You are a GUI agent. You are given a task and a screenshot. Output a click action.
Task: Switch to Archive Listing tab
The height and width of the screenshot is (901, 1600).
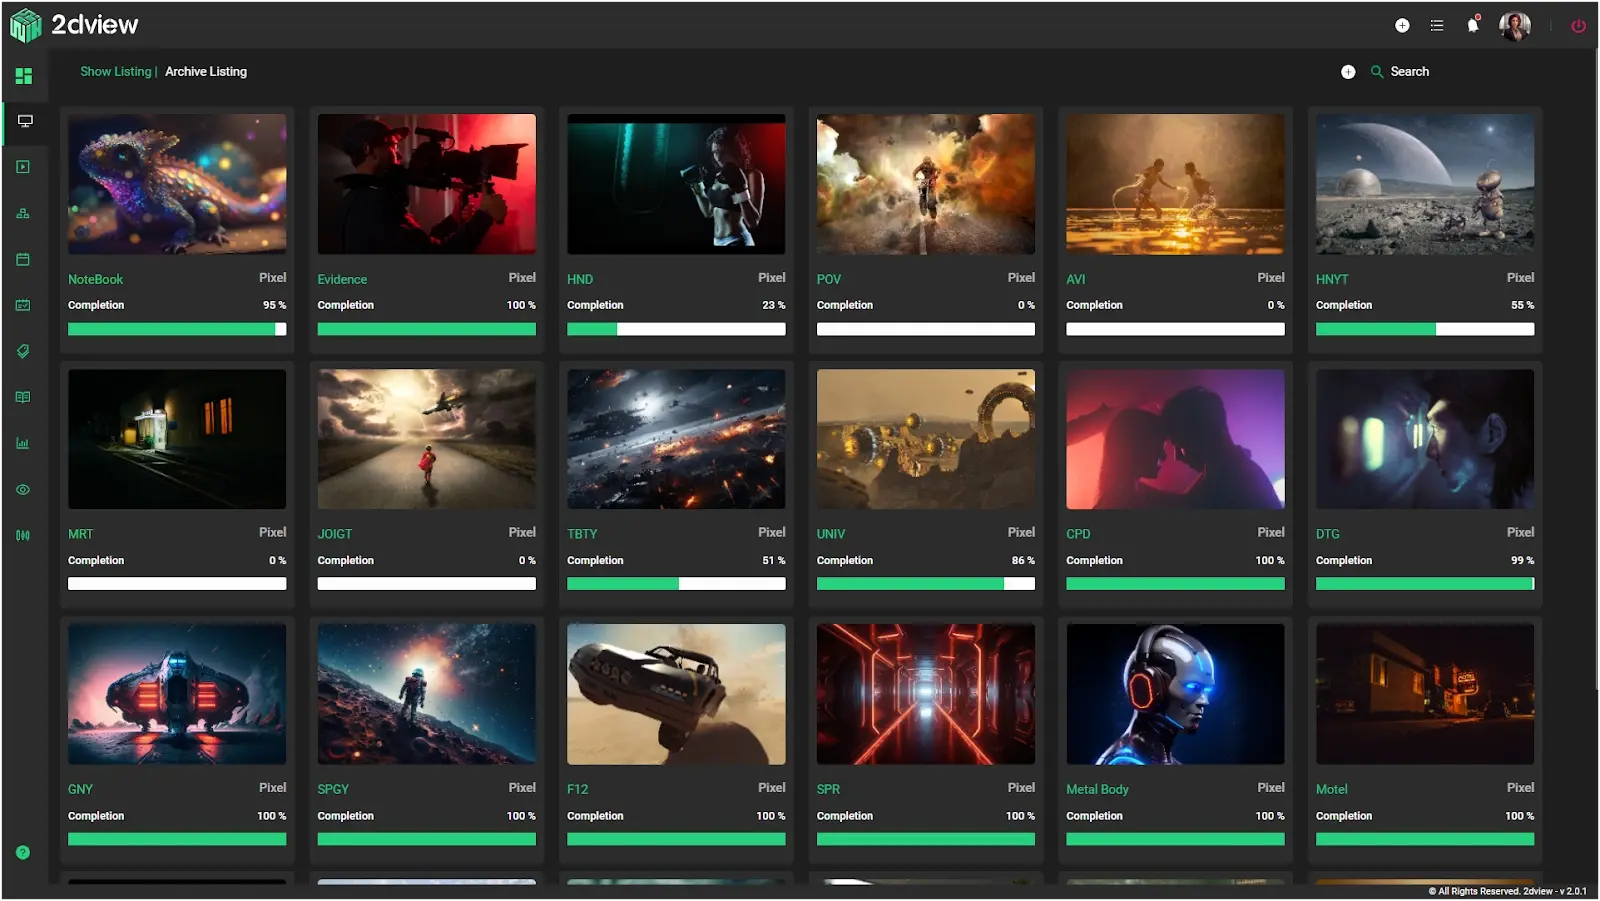(x=206, y=72)
